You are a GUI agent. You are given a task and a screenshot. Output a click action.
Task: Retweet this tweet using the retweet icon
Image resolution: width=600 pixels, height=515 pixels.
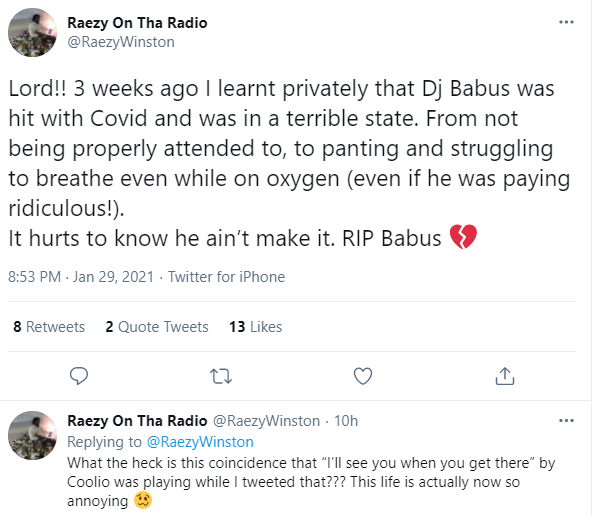pos(222,376)
